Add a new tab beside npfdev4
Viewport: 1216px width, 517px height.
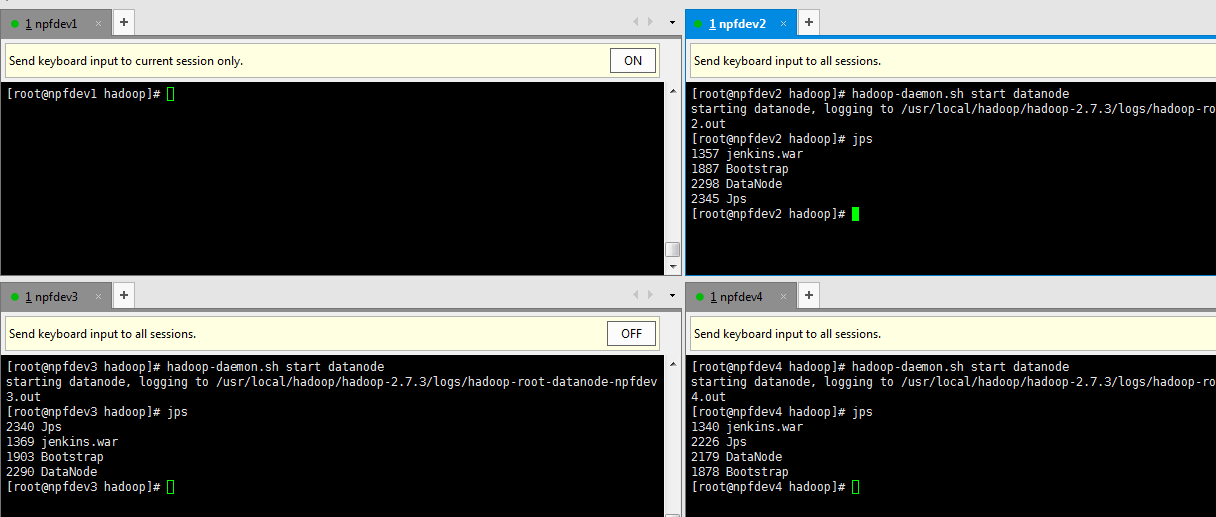809,296
